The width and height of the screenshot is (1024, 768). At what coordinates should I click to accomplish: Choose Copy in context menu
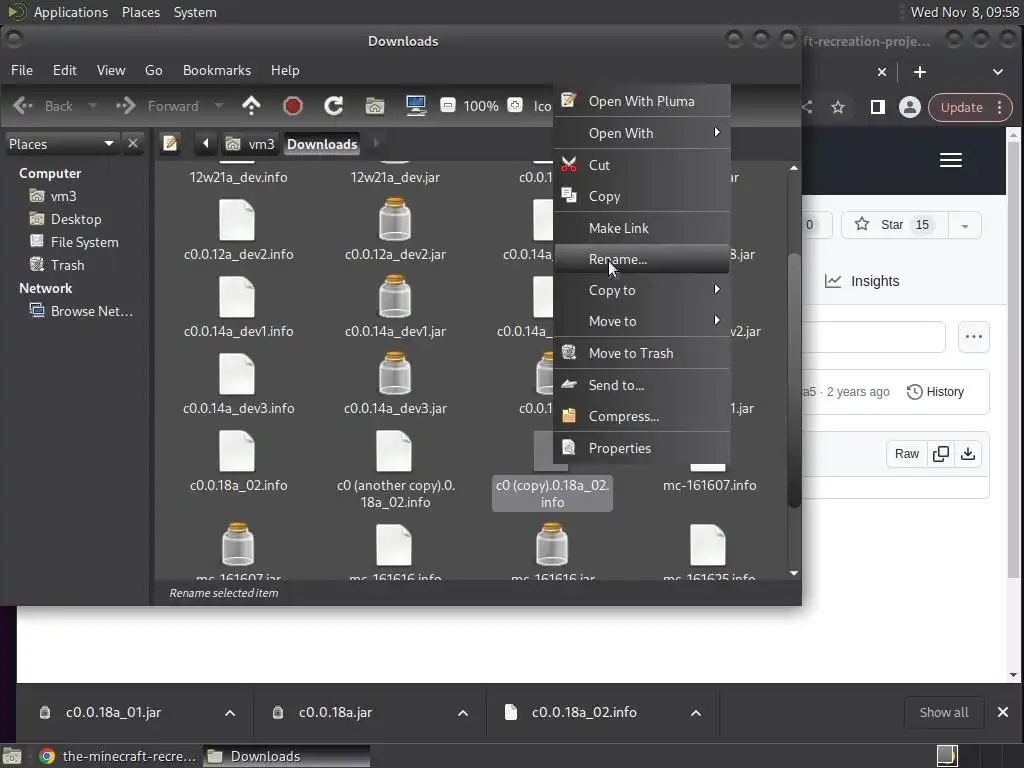click(641, 197)
